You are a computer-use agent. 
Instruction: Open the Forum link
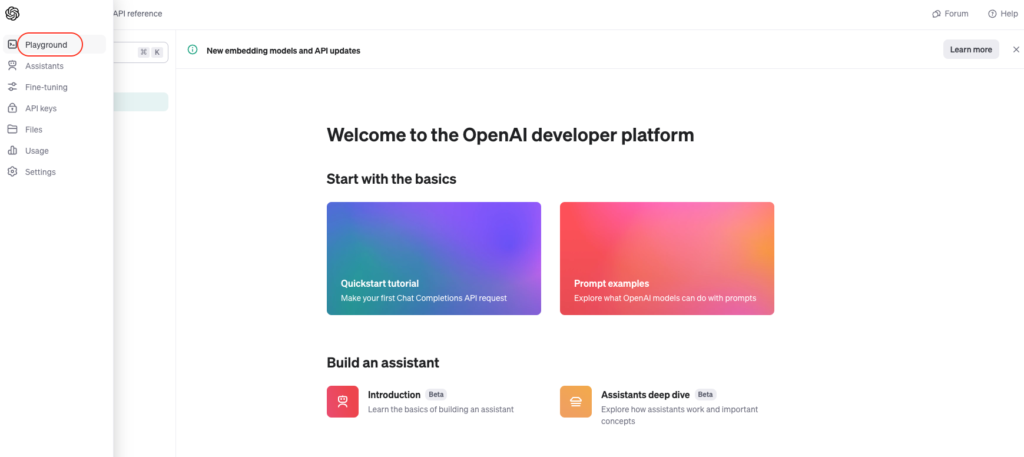click(x=950, y=14)
